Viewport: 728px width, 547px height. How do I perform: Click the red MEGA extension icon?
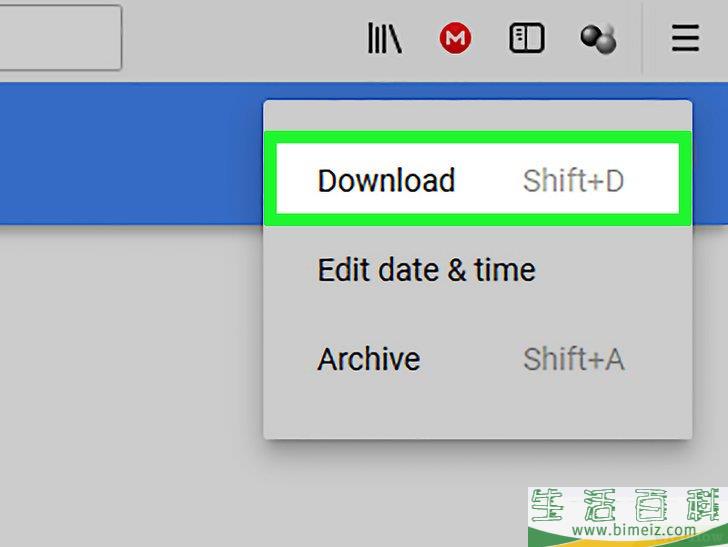455,38
